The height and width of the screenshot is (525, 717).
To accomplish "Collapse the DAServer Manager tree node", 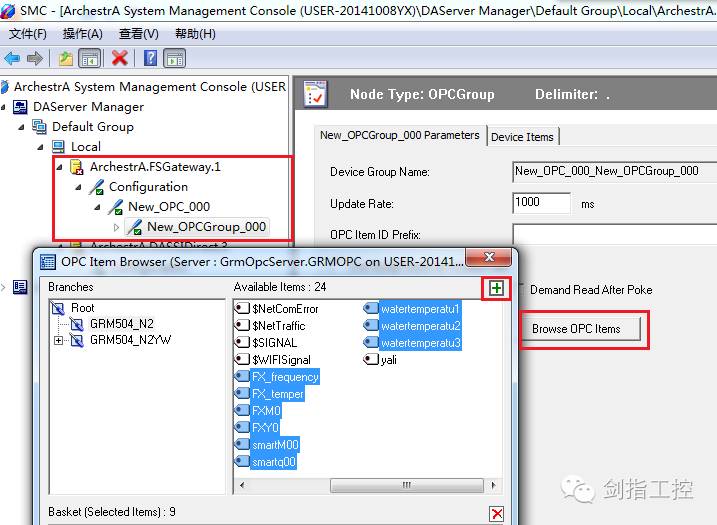I will [4, 107].
